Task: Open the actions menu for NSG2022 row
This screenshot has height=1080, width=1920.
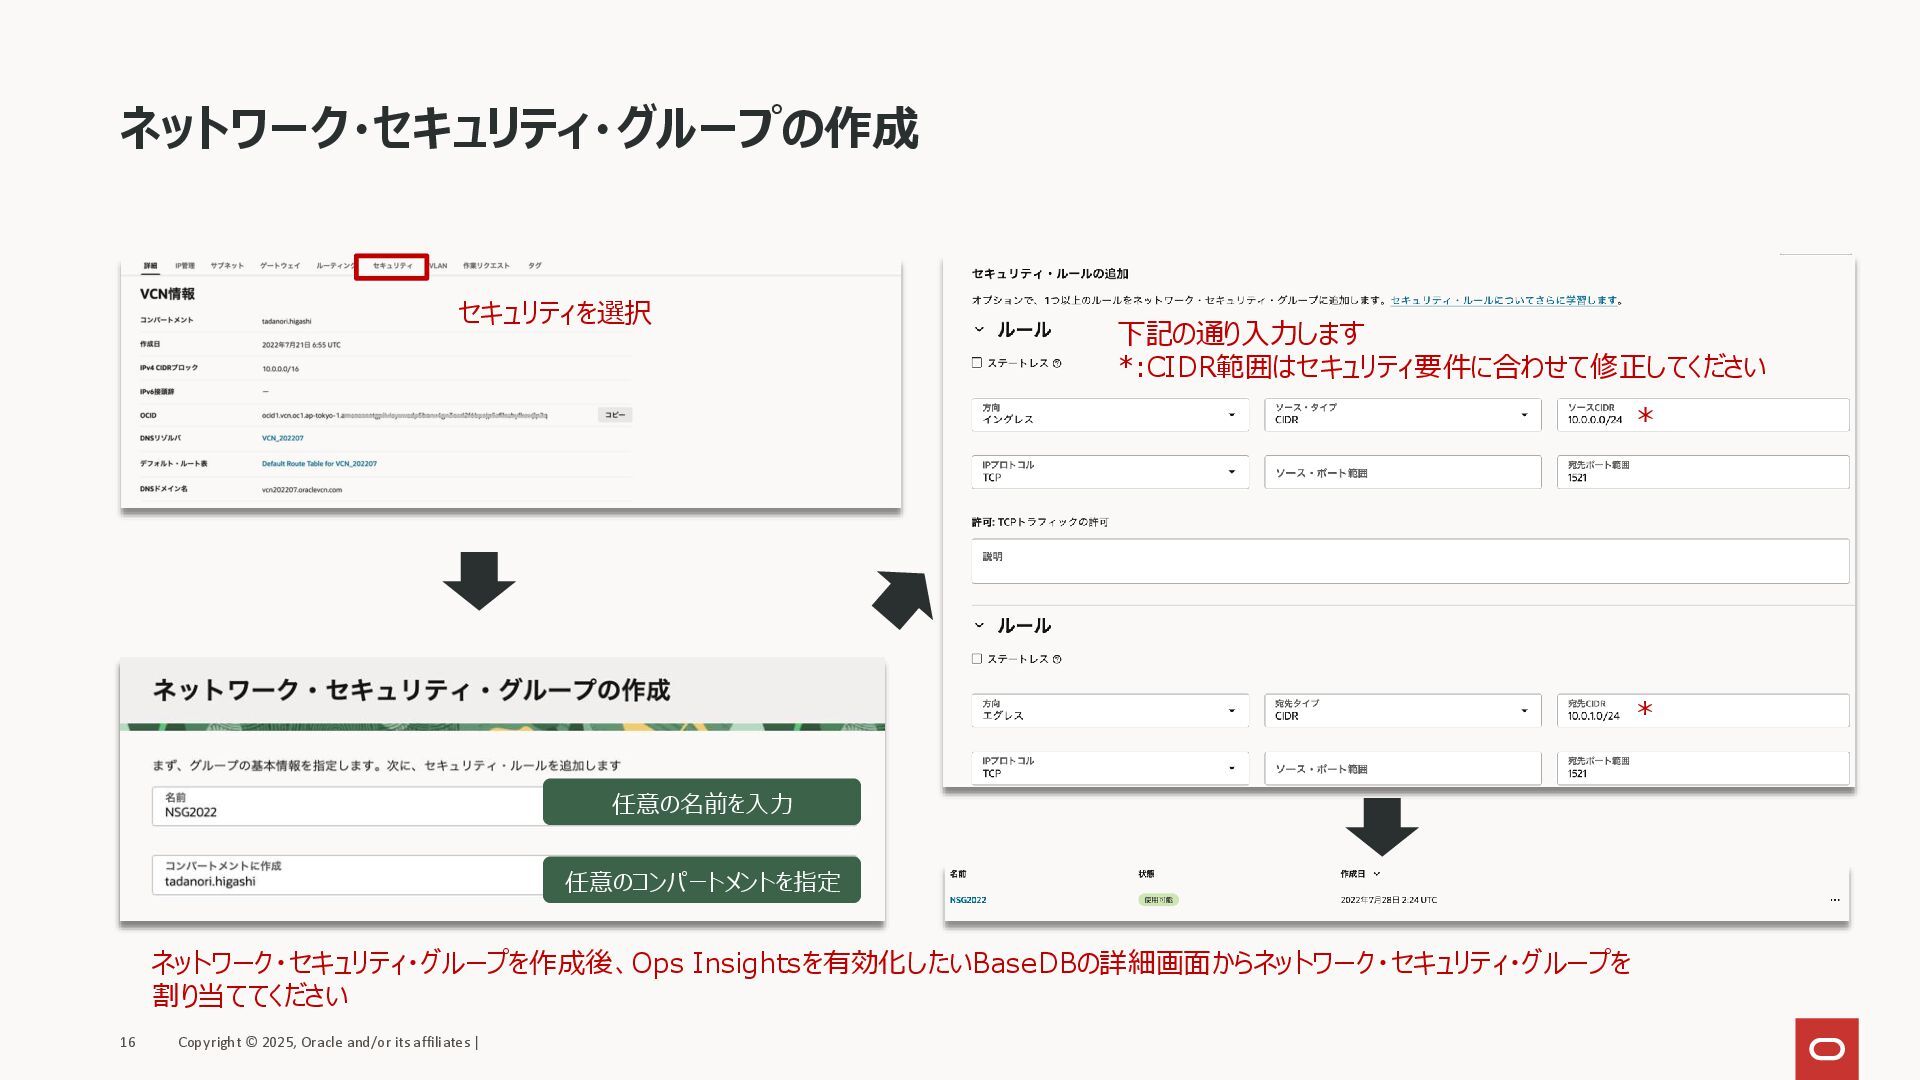Action: point(1834,900)
